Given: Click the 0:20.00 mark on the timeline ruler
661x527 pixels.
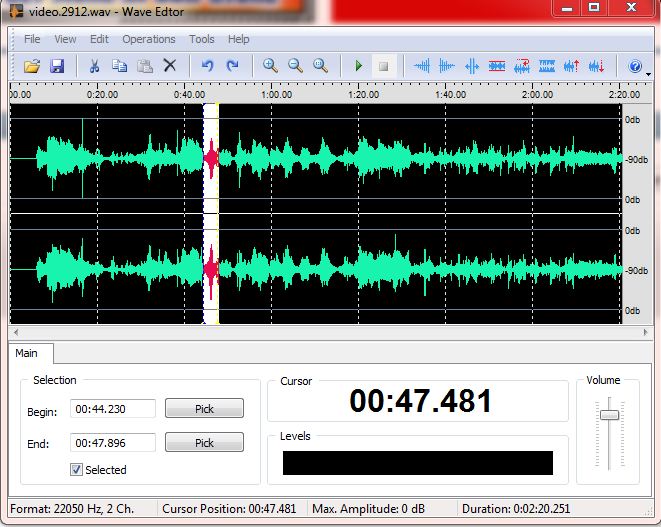Looking at the screenshot, I should [x=102, y=94].
